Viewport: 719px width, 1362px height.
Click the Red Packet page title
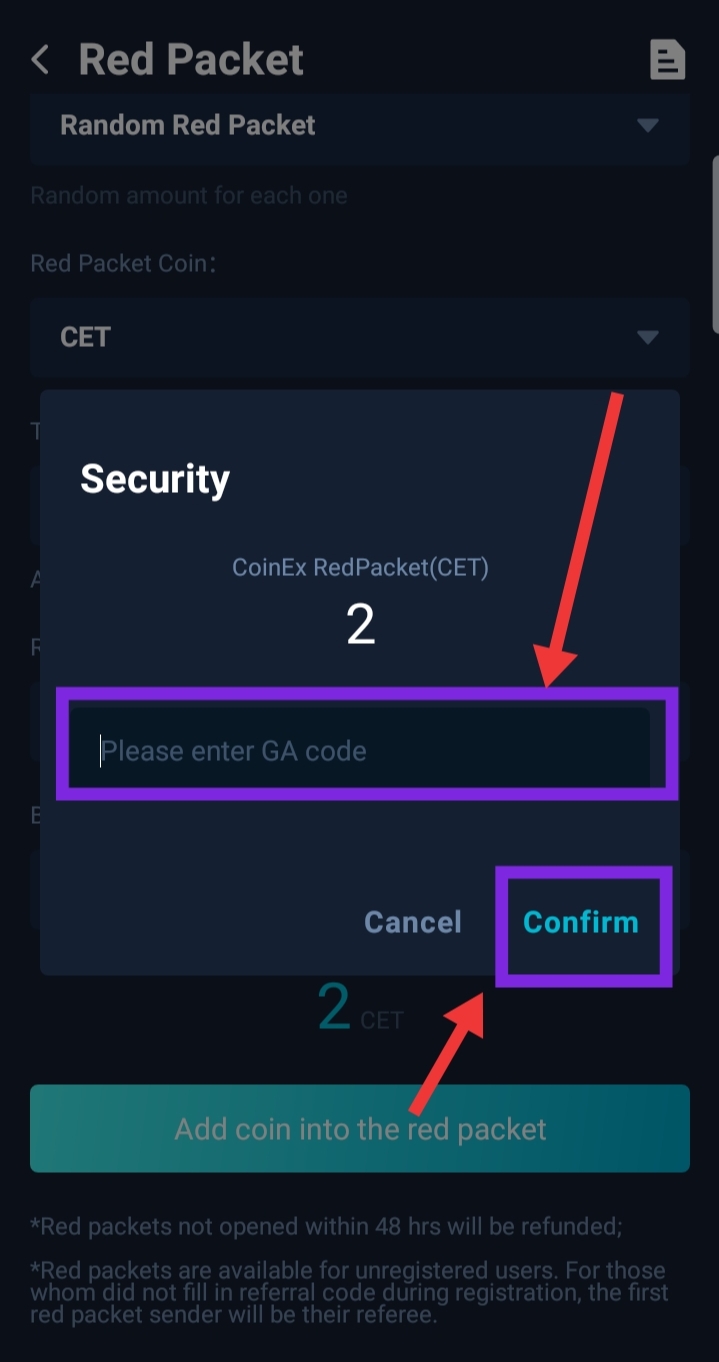190,60
